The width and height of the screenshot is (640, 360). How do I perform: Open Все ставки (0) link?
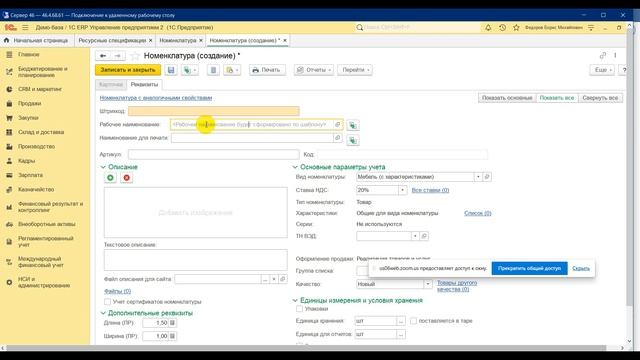click(430, 190)
